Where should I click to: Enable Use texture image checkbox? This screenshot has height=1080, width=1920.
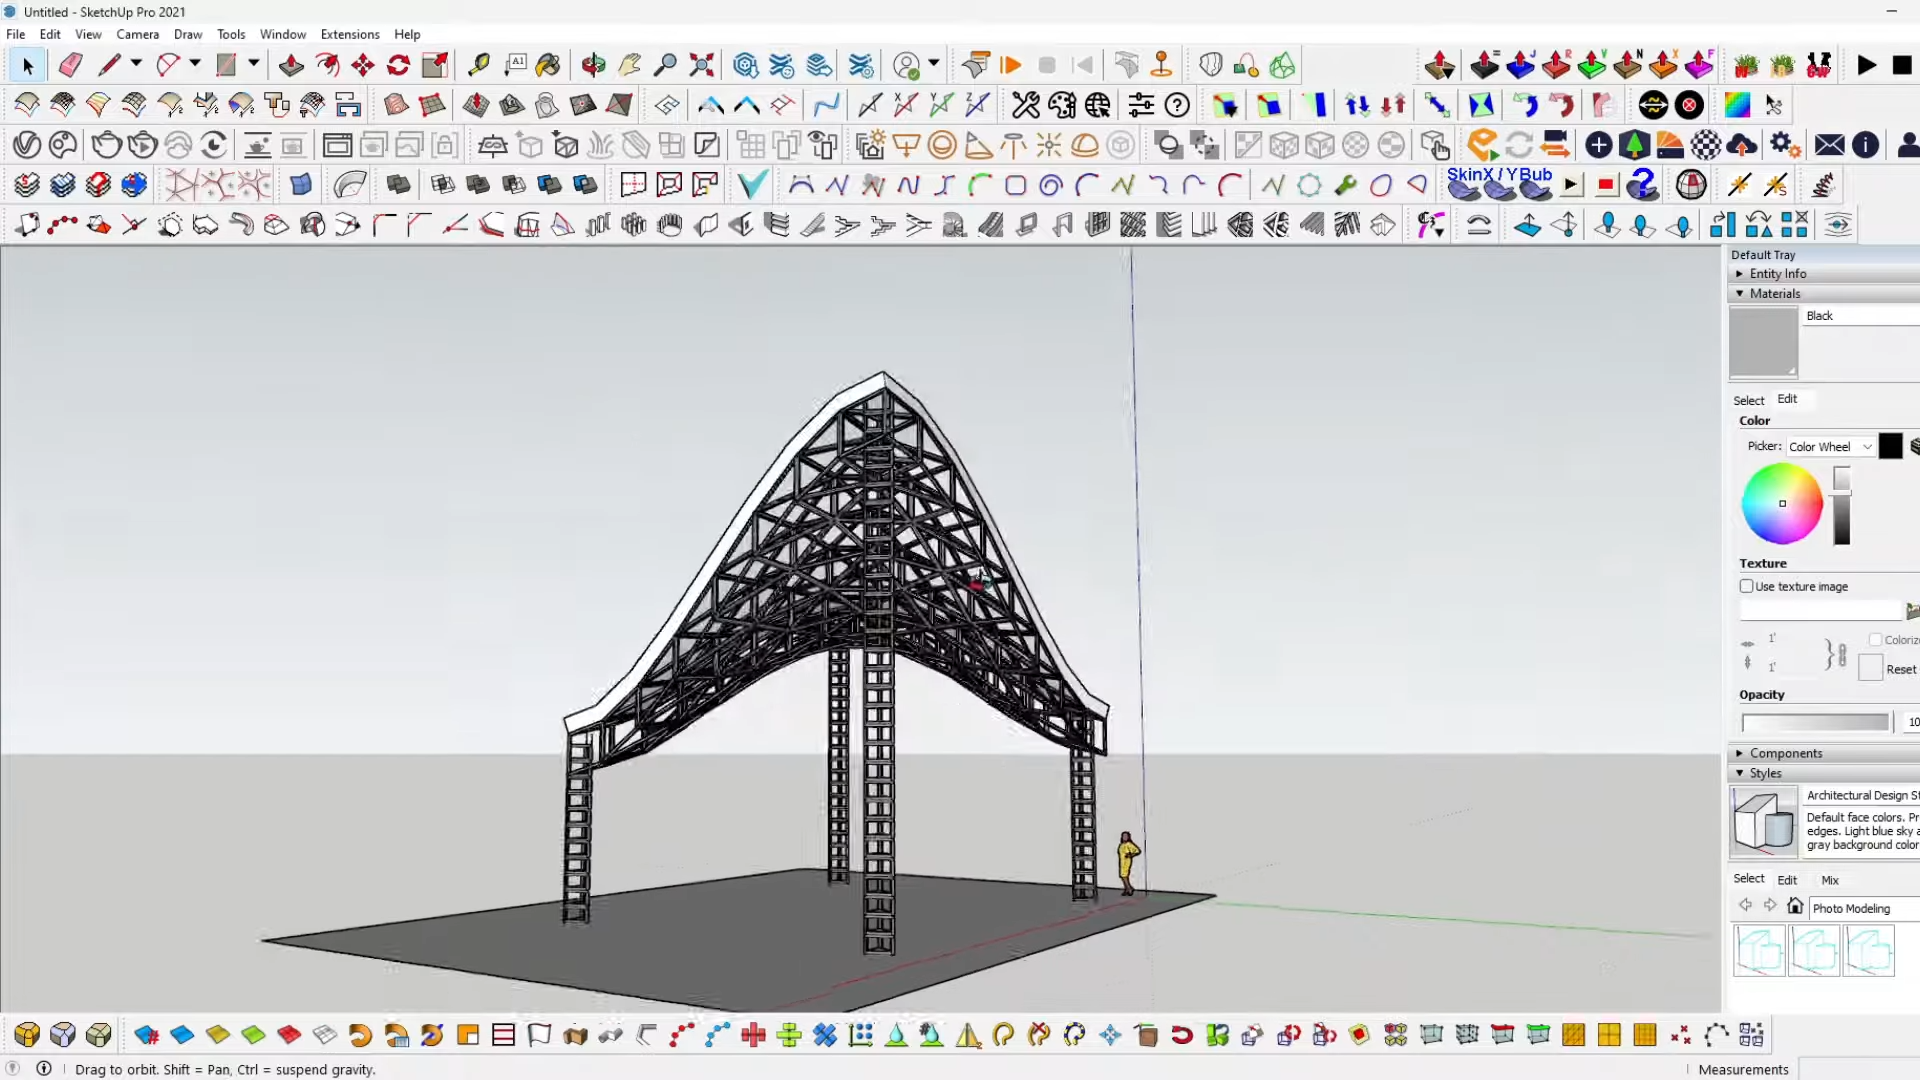(x=1747, y=587)
